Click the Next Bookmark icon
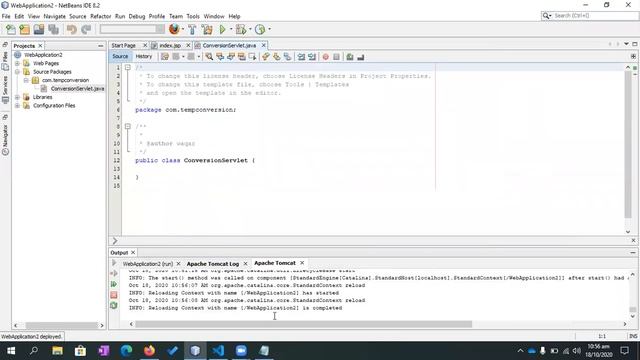The height and width of the screenshot is (360, 640). coord(277,57)
